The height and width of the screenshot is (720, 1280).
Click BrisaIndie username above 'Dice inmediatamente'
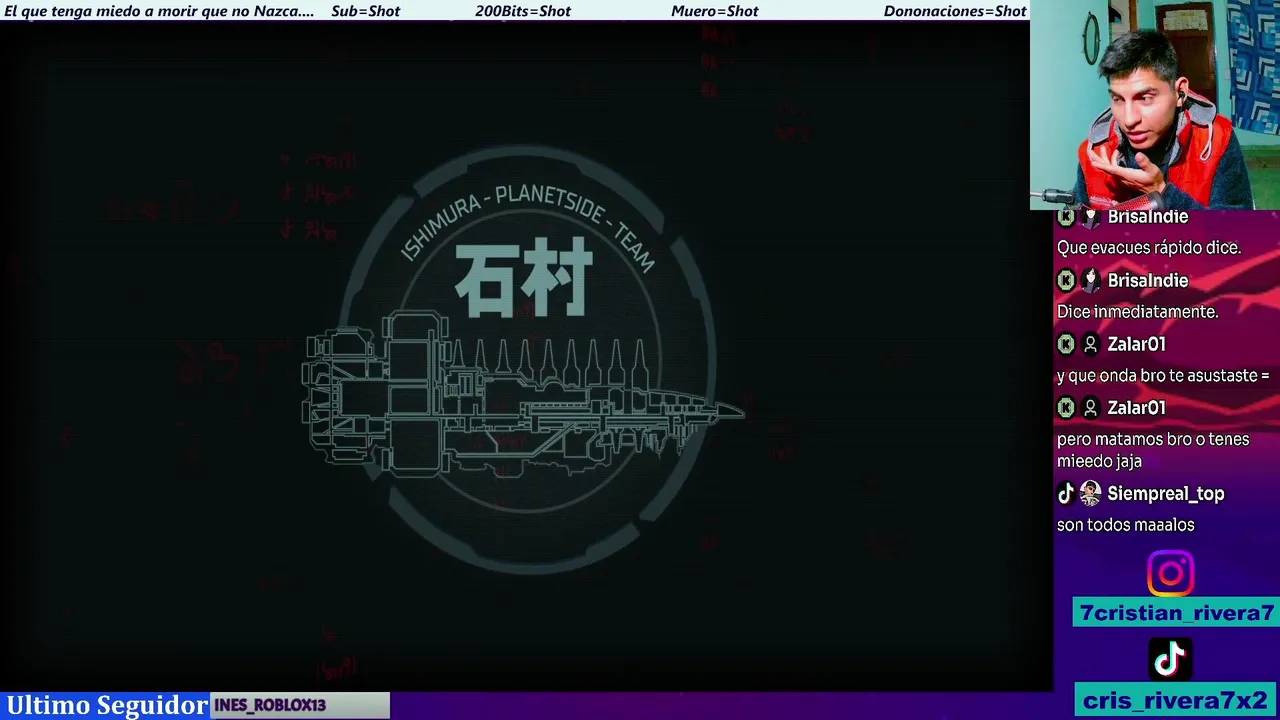coord(1147,281)
